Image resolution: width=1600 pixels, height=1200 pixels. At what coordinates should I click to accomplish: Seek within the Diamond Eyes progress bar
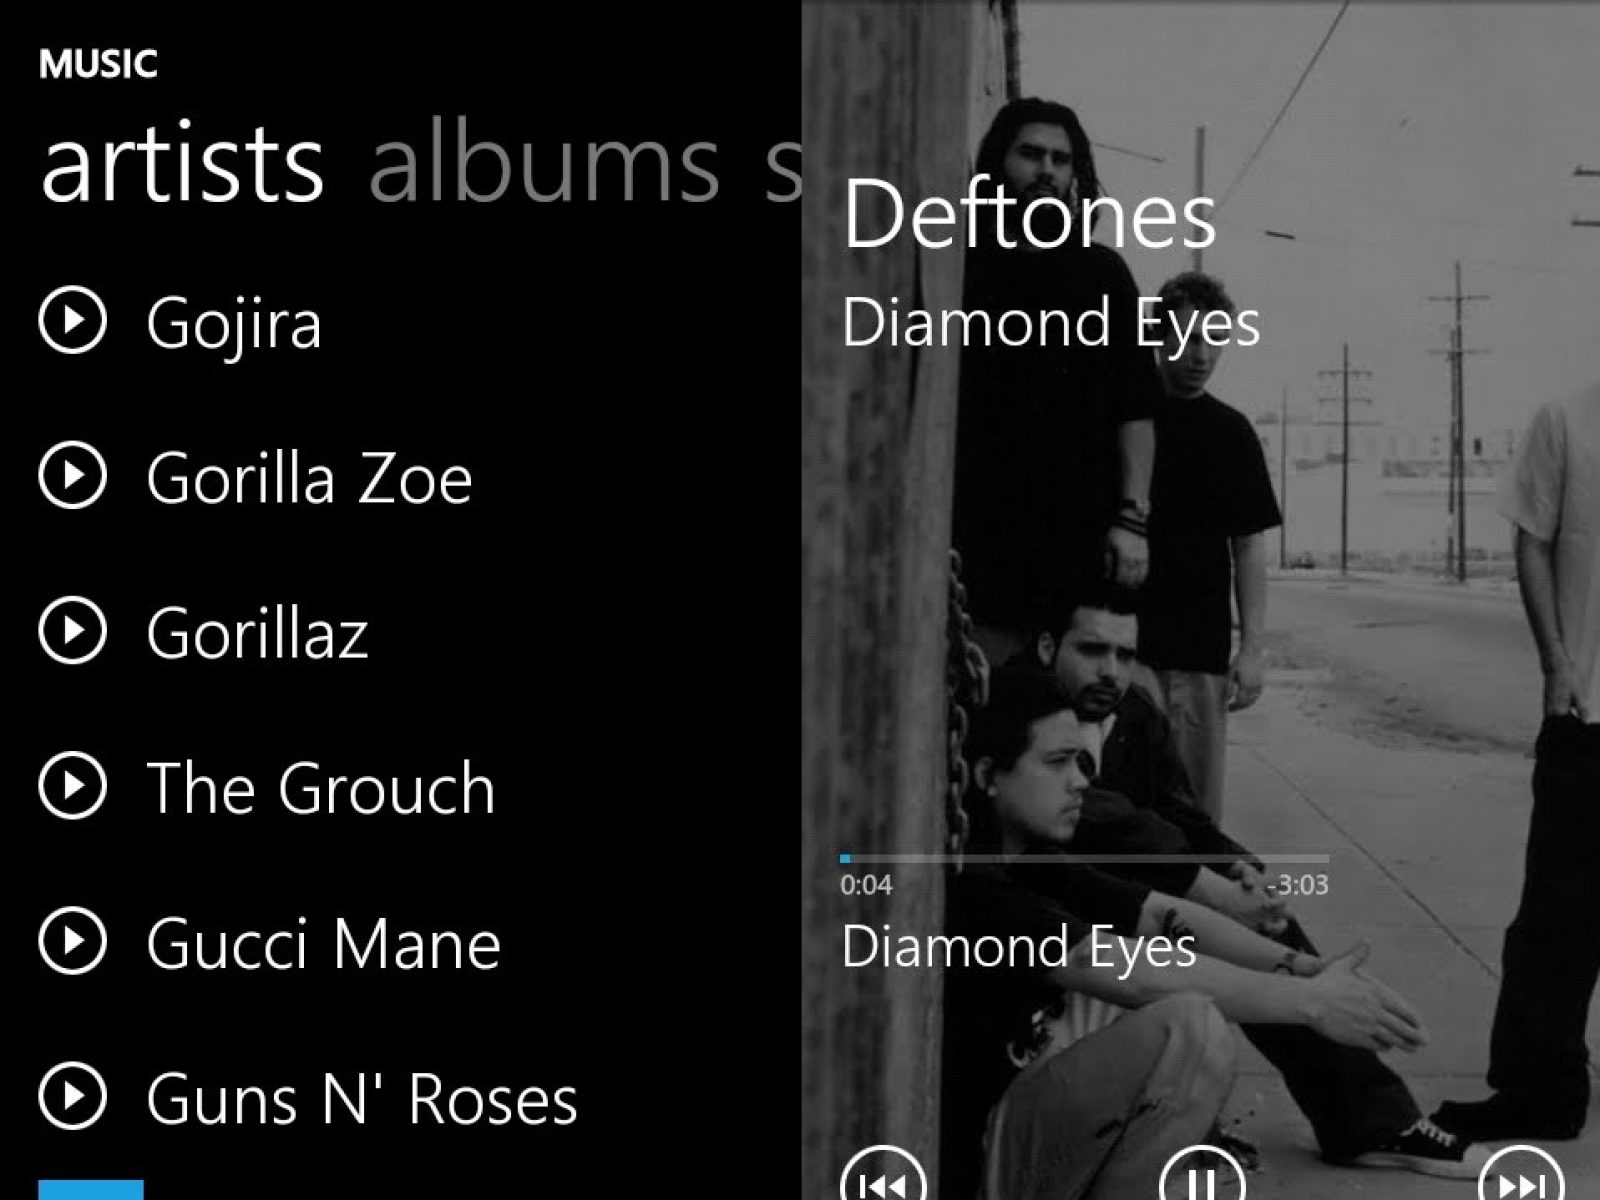pyautogui.click(x=1085, y=858)
